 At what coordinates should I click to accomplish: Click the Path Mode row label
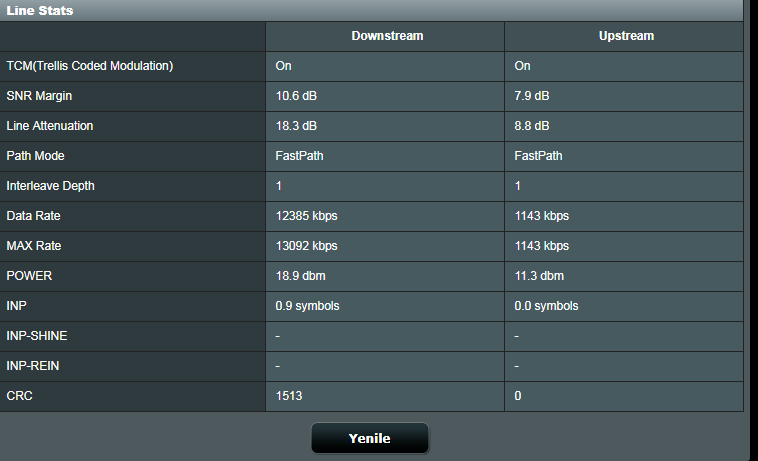tap(35, 156)
